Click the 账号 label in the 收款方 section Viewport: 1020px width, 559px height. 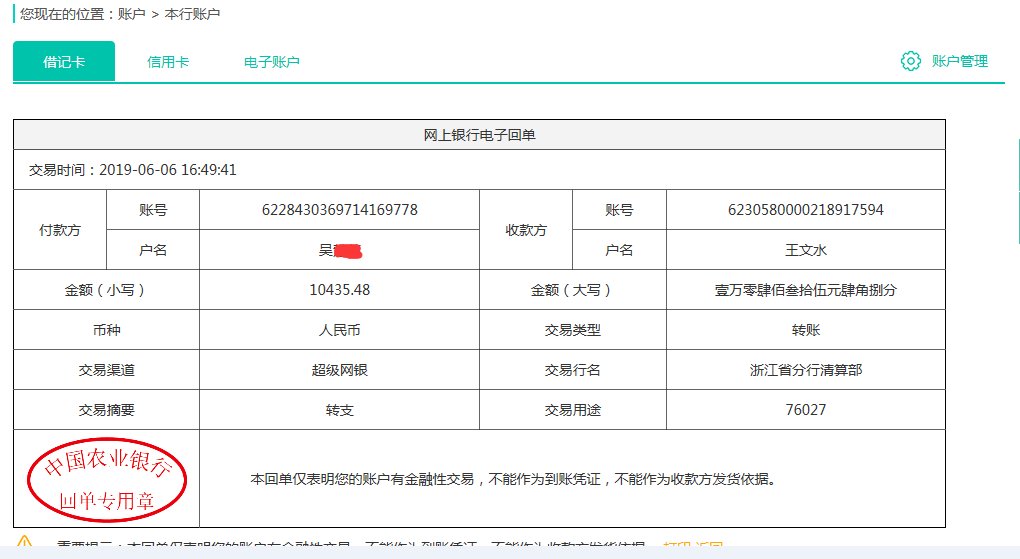[x=619, y=210]
